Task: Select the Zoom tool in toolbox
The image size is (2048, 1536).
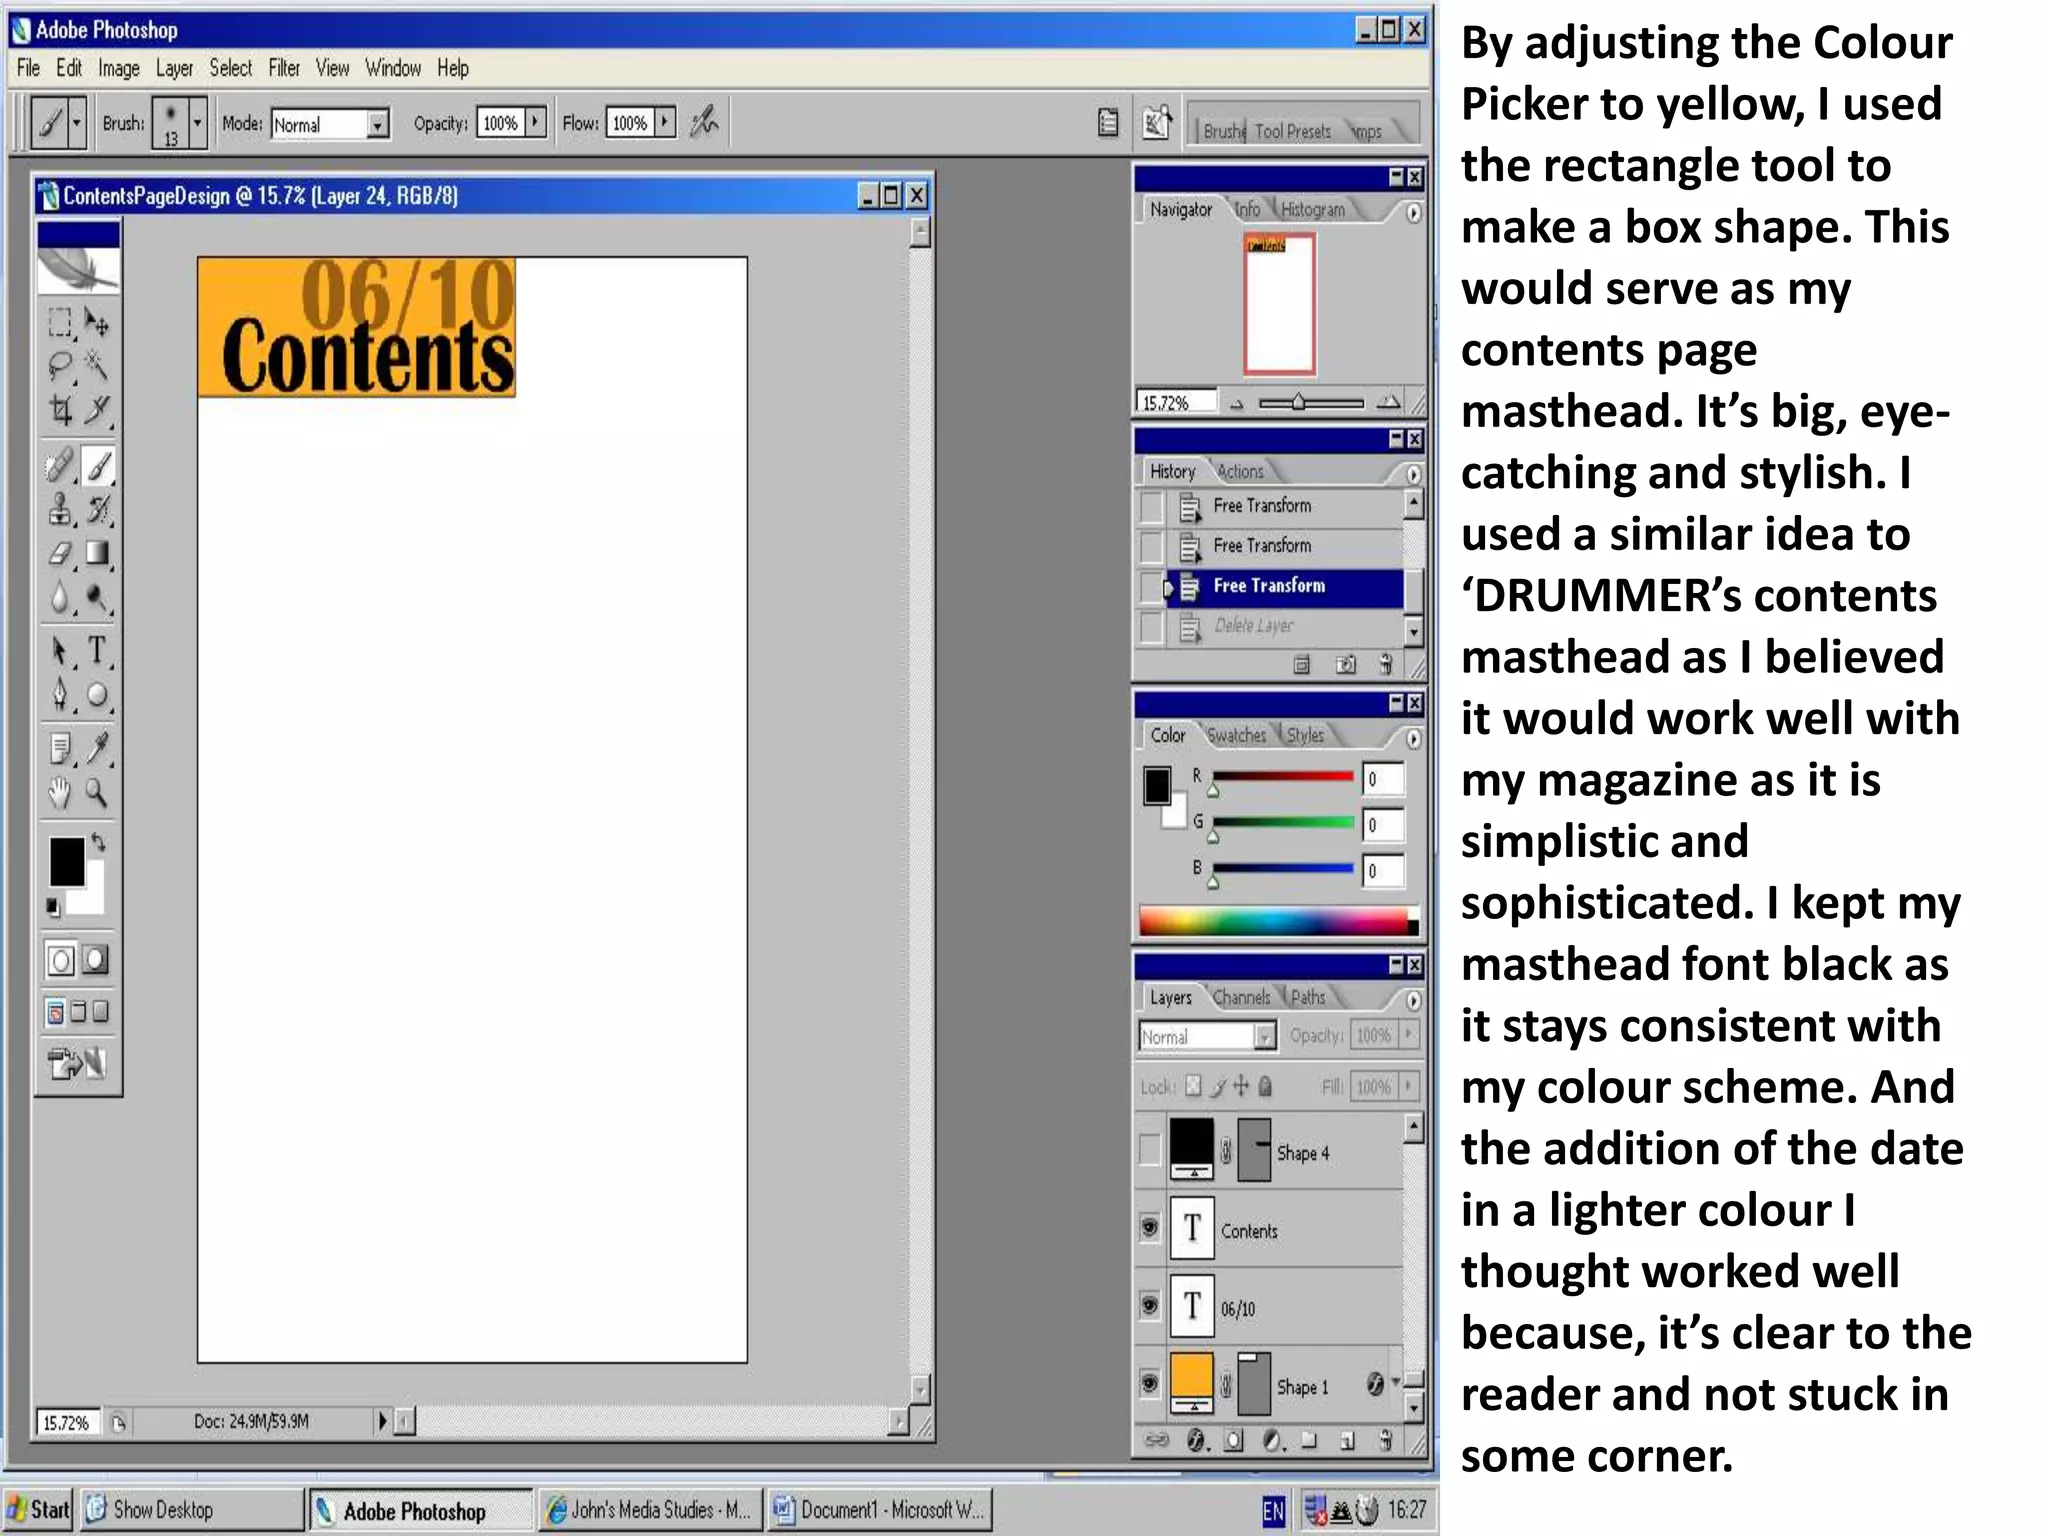Action: (x=97, y=793)
